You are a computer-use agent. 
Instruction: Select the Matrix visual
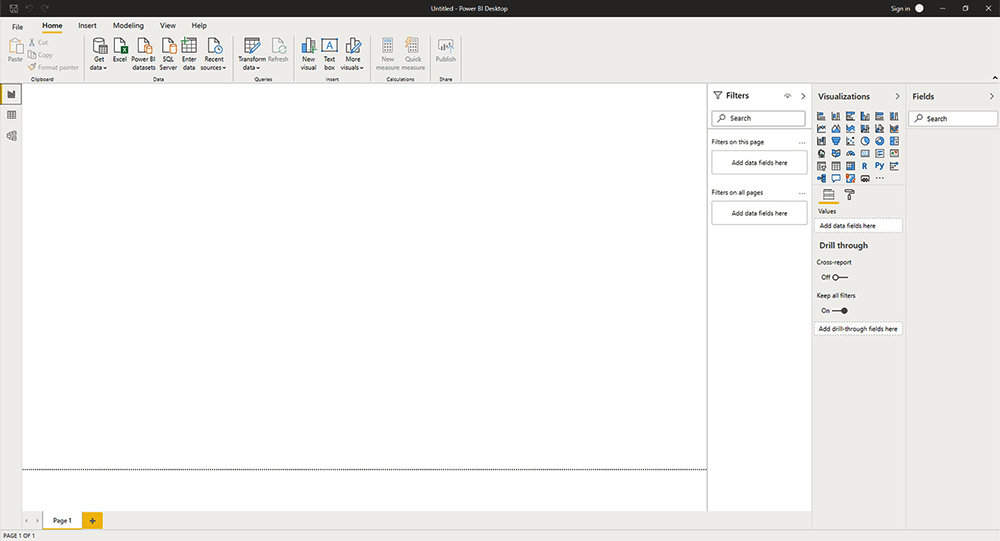(x=850, y=166)
